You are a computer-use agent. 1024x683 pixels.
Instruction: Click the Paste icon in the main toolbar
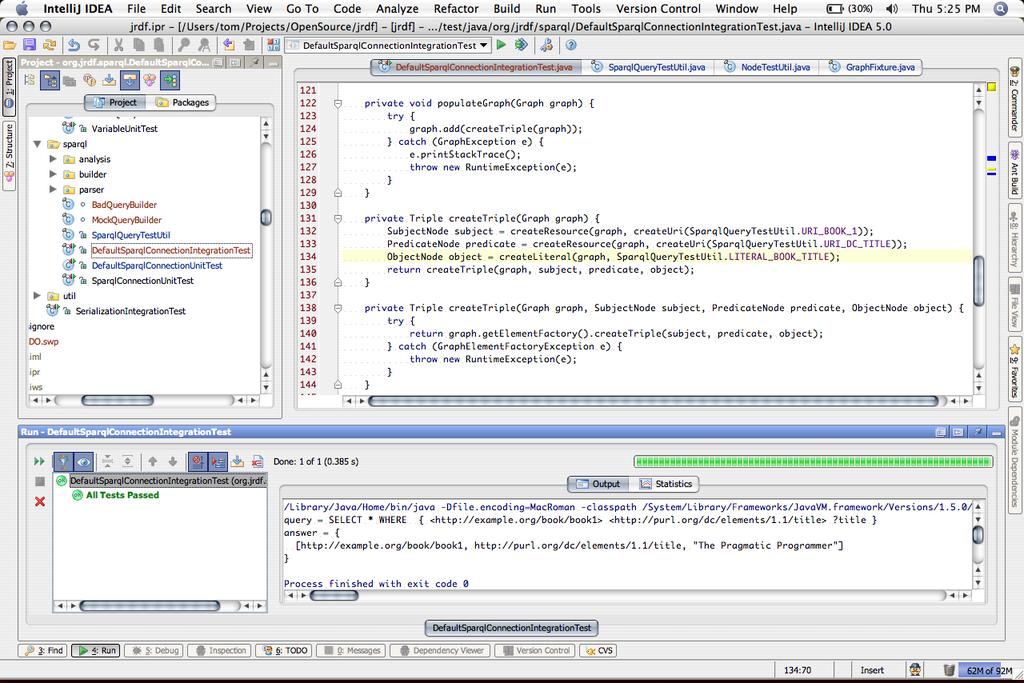click(159, 45)
